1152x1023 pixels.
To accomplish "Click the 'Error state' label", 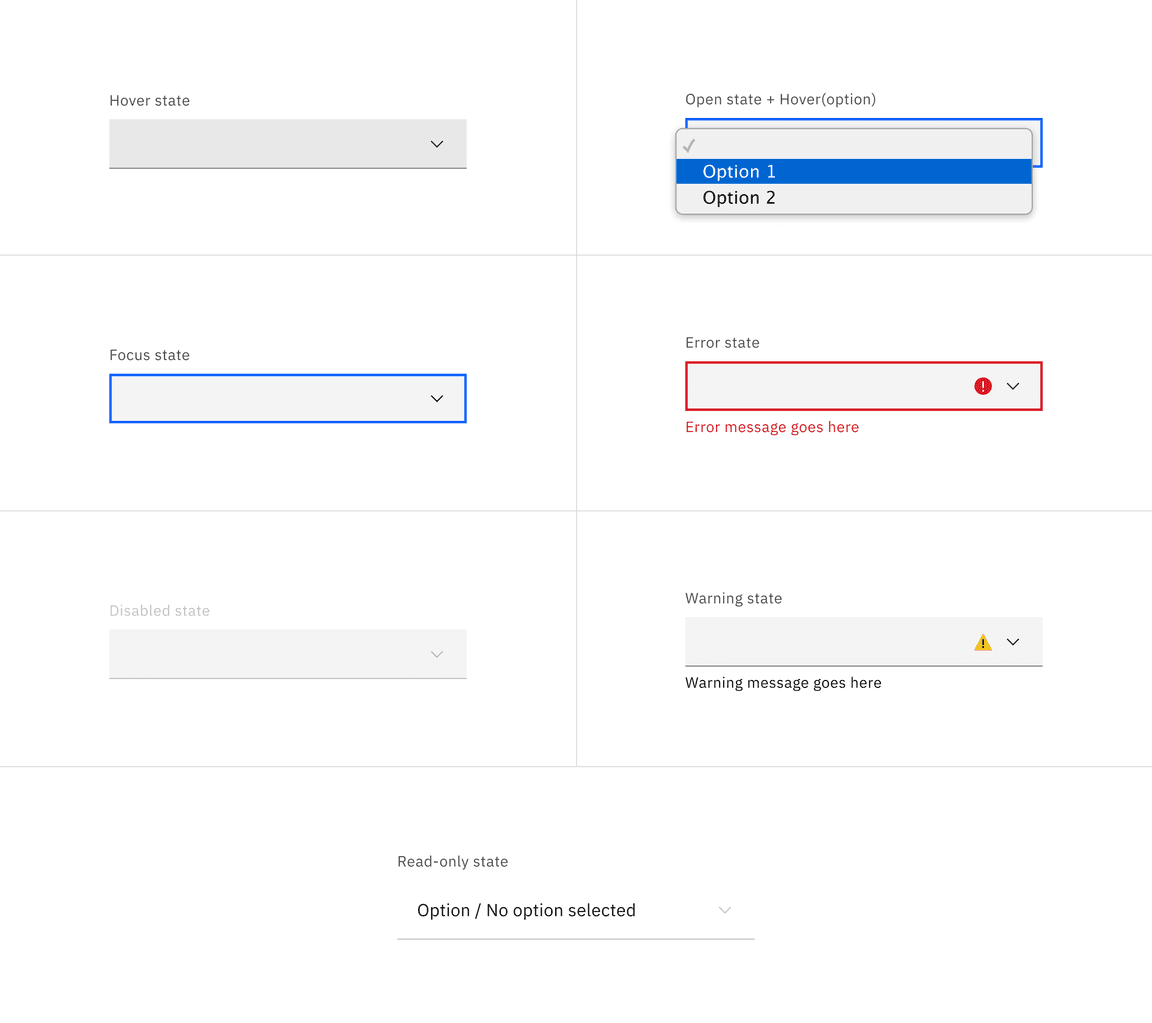I will tap(722, 342).
